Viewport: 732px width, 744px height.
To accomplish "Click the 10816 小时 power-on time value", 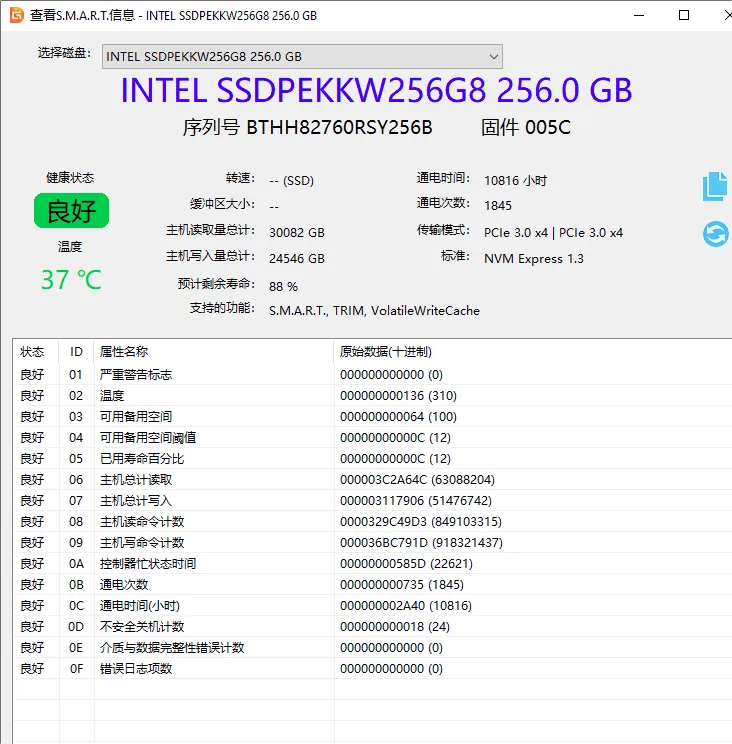I will point(515,181).
